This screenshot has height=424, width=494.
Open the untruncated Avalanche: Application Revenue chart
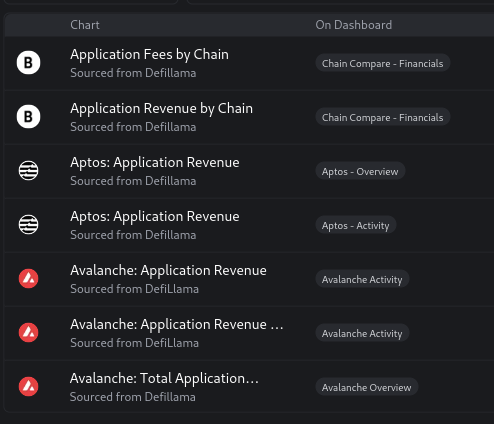pos(168,270)
